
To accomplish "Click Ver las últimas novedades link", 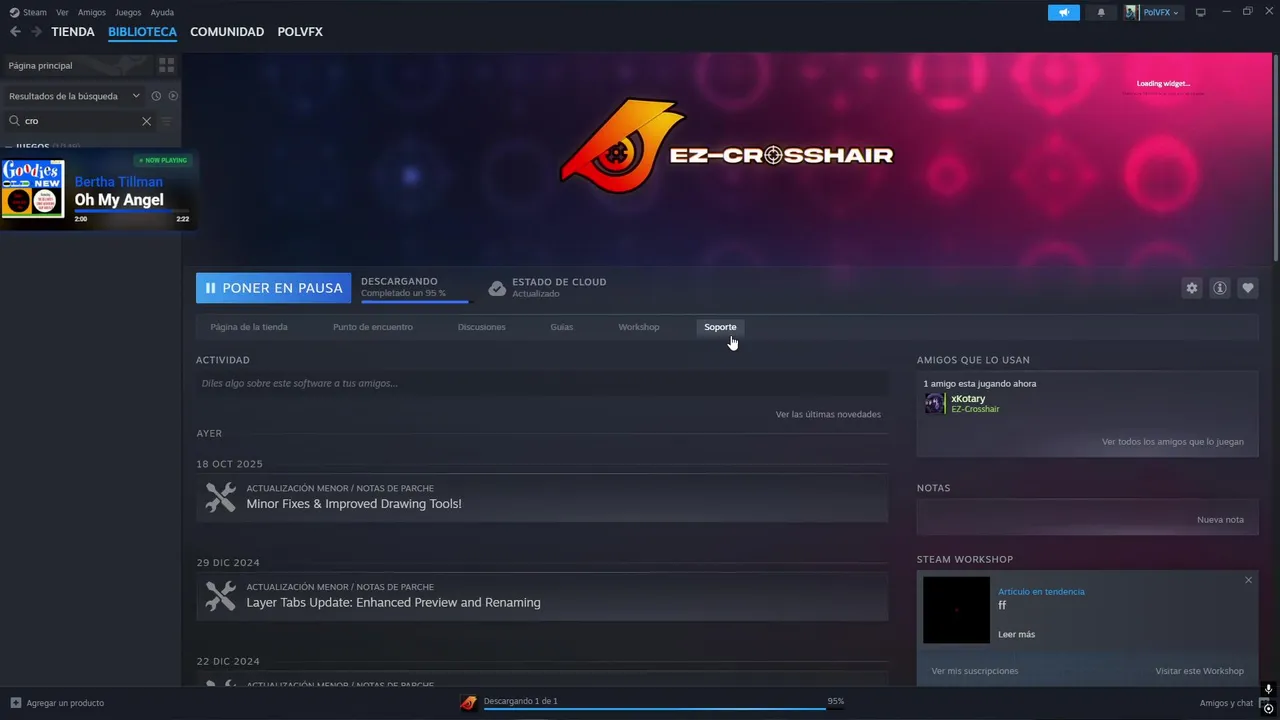I will [828, 414].
